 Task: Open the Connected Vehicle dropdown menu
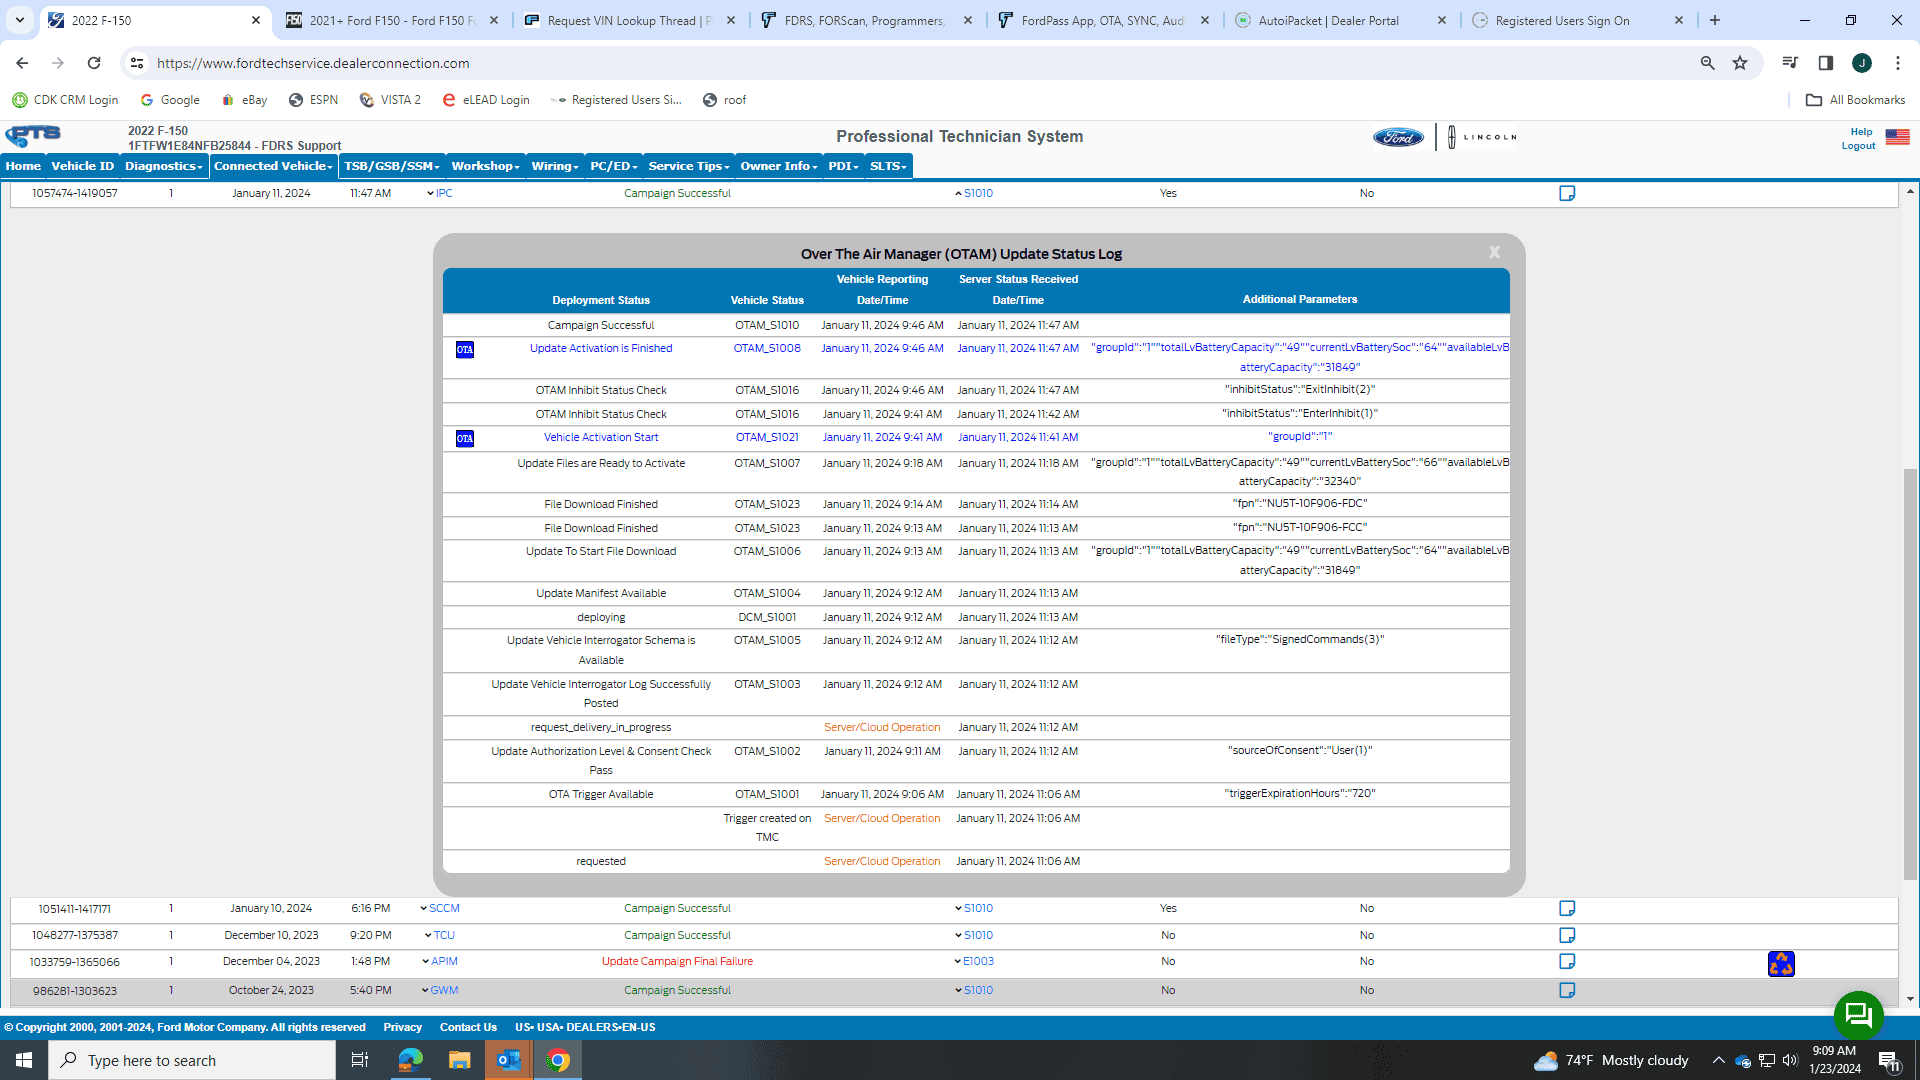click(273, 167)
